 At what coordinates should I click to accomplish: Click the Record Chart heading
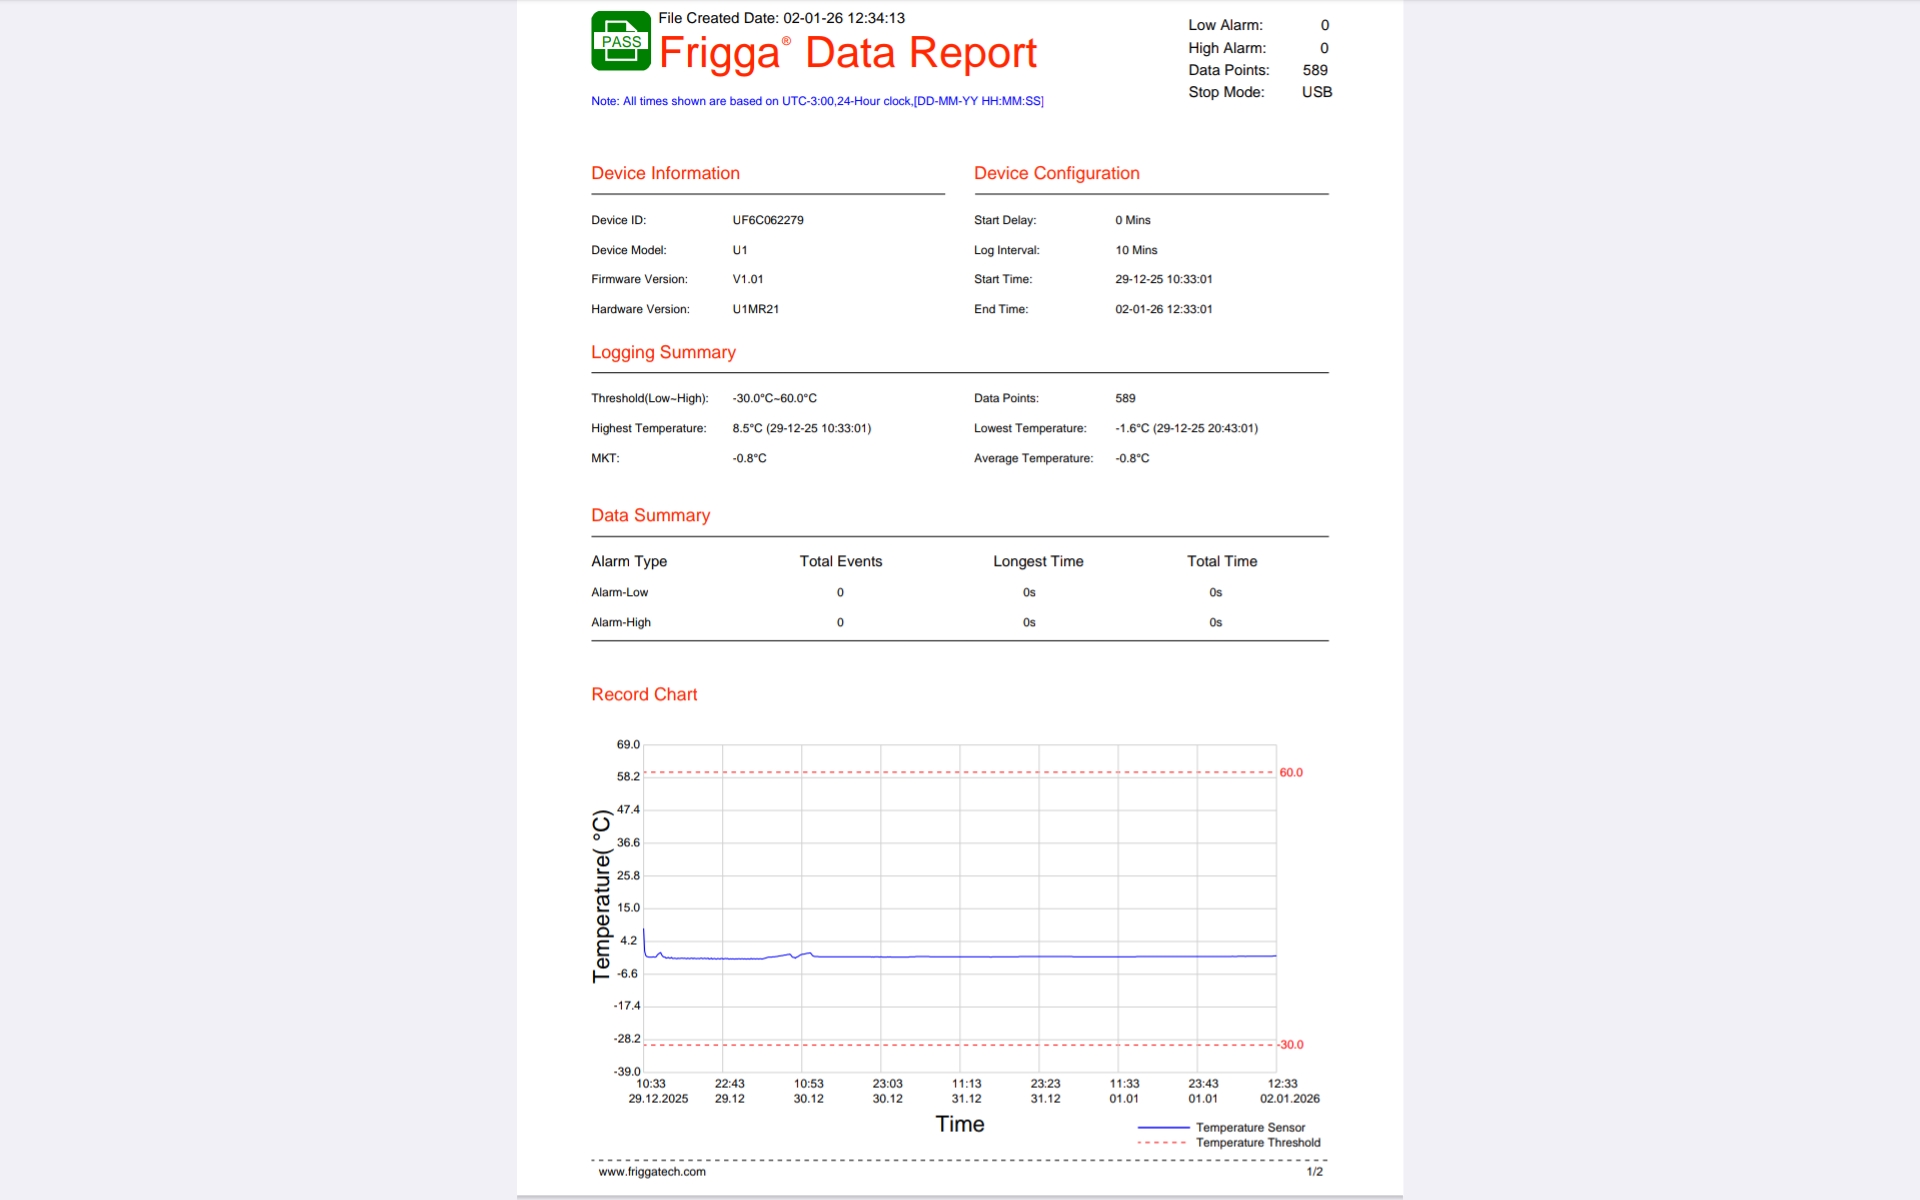(643, 694)
